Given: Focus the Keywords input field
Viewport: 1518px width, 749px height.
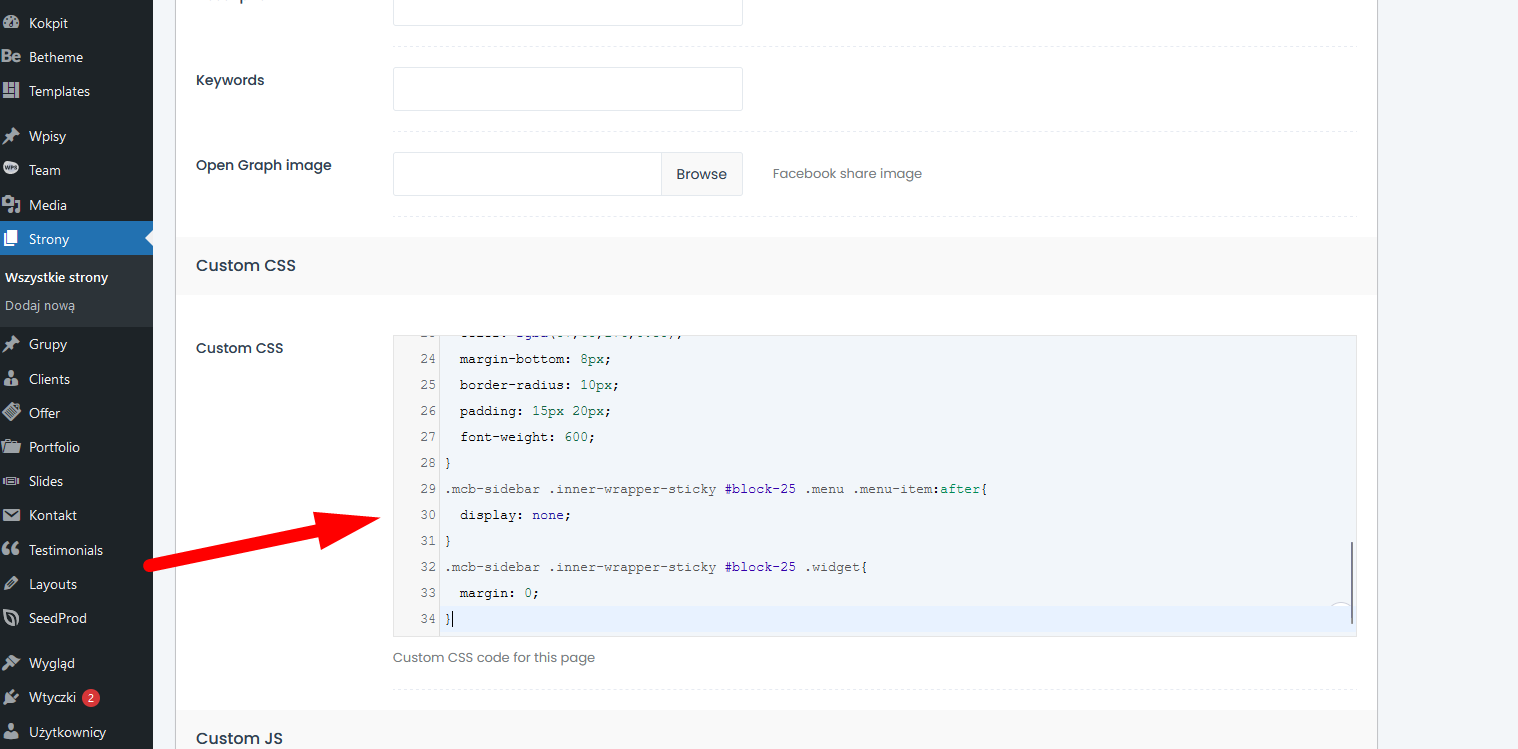Looking at the screenshot, I should coord(568,89).
